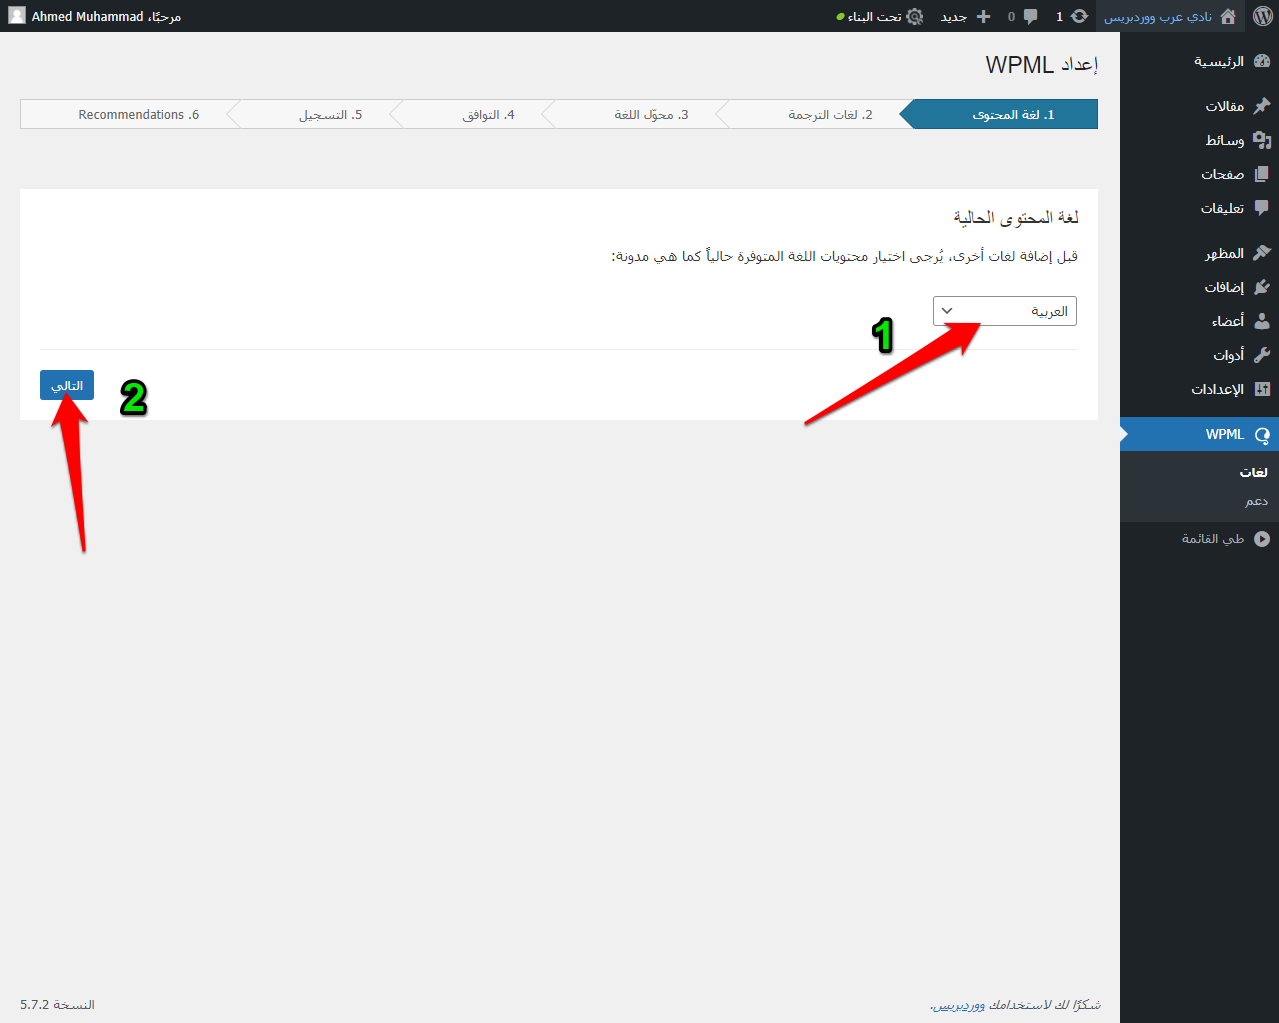Click the home icon of the site name
The height and width of the screenshot is (1023, 1279).
(x=1228, y=16)
